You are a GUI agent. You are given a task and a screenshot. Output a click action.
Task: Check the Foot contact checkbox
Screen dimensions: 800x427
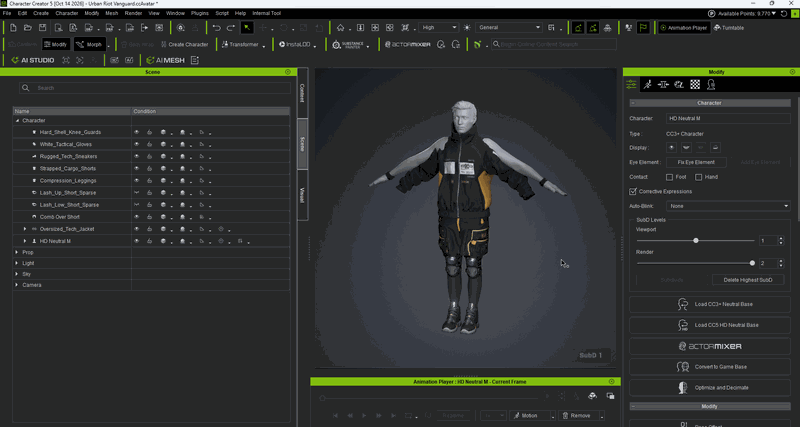pyautogui.click(x=669, y=177)
